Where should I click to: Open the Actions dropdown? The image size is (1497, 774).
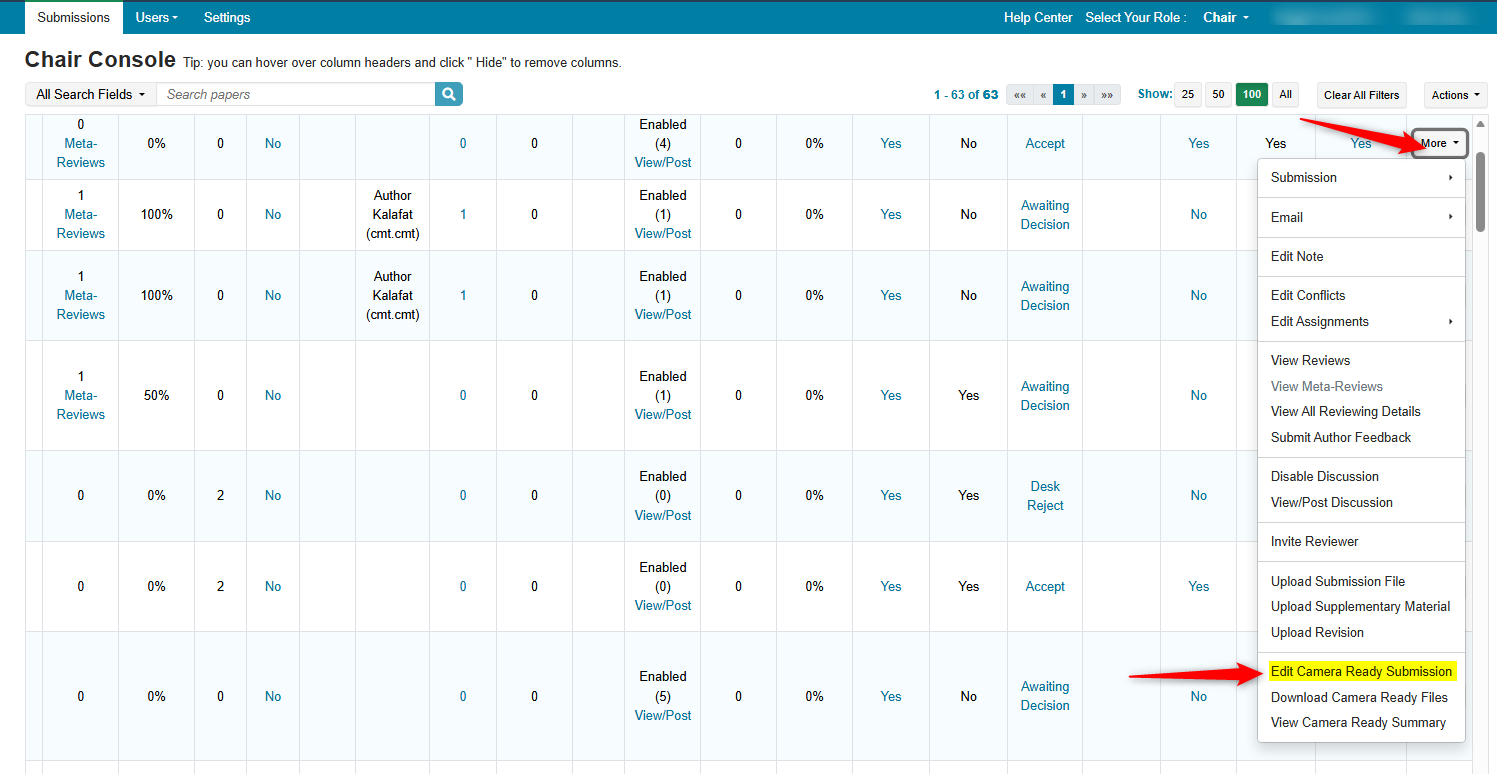click(x=1455, y=95)
